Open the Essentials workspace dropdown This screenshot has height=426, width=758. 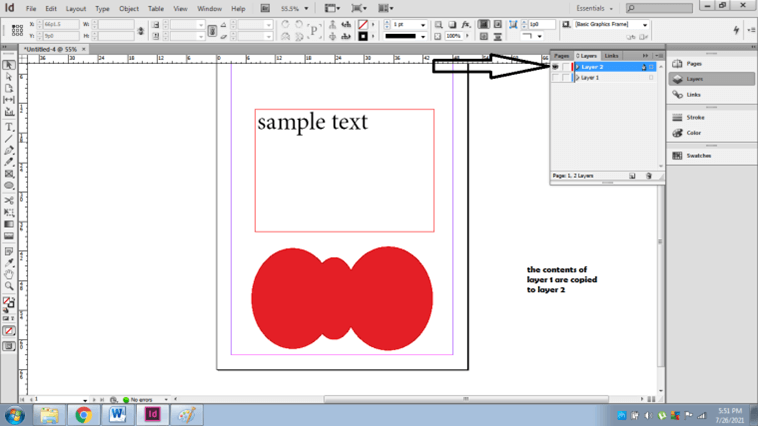(x=595, y=8)
